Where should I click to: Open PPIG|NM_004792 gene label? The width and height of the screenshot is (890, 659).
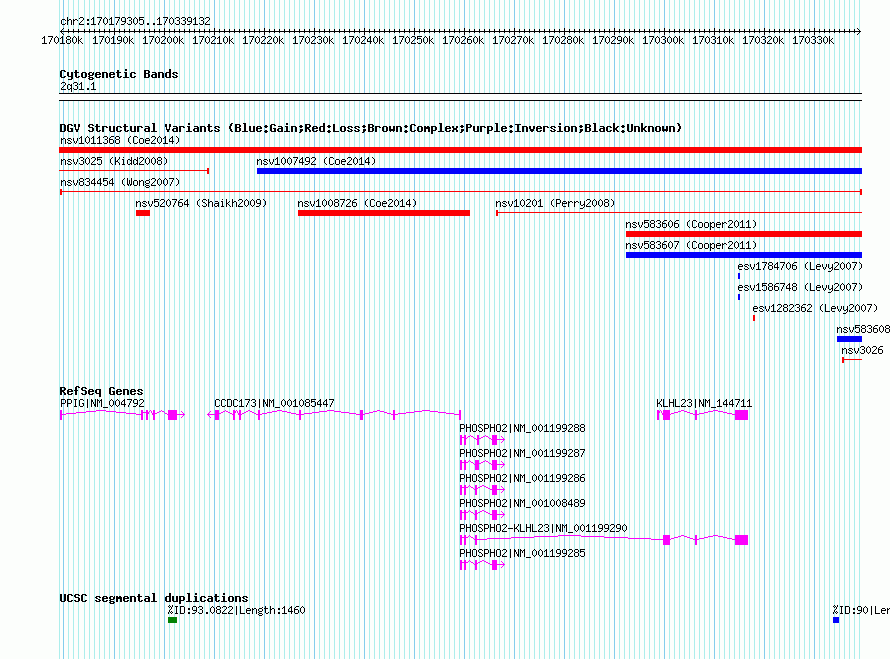102,403
